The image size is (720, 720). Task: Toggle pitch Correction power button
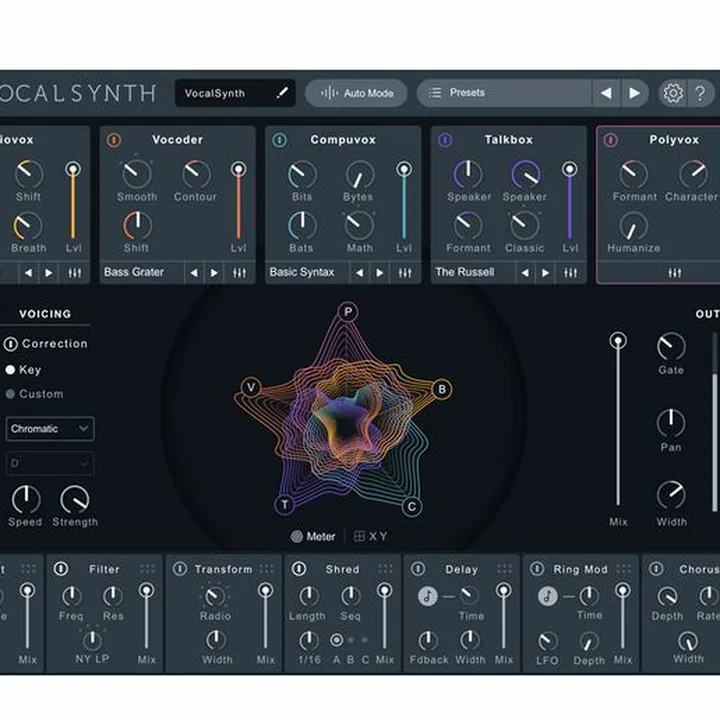pyautogui.click(x=11, y=344)
